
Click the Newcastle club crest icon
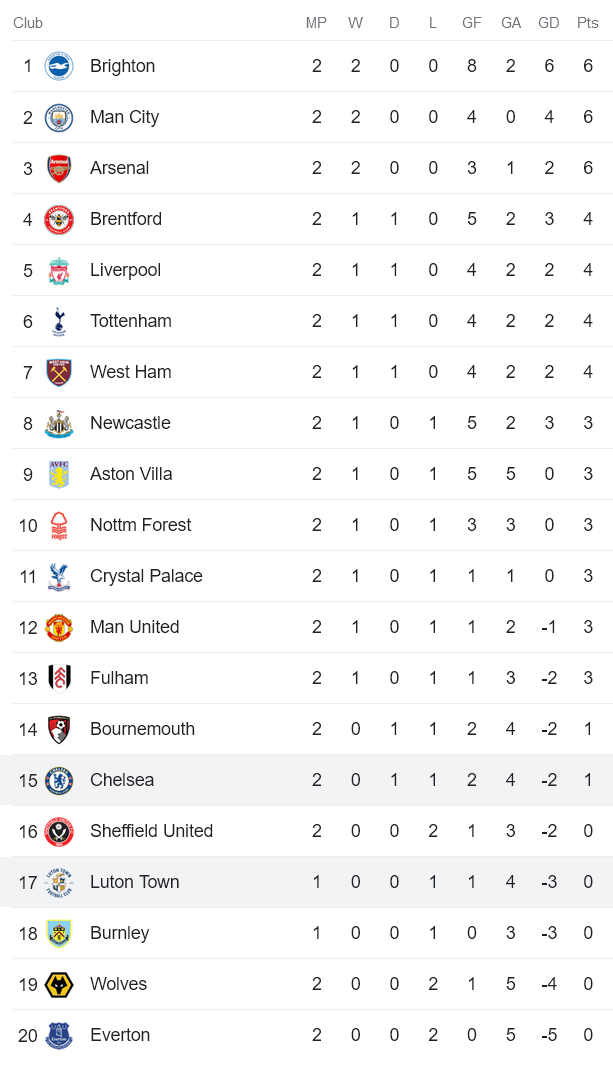(x=59, y=424)
